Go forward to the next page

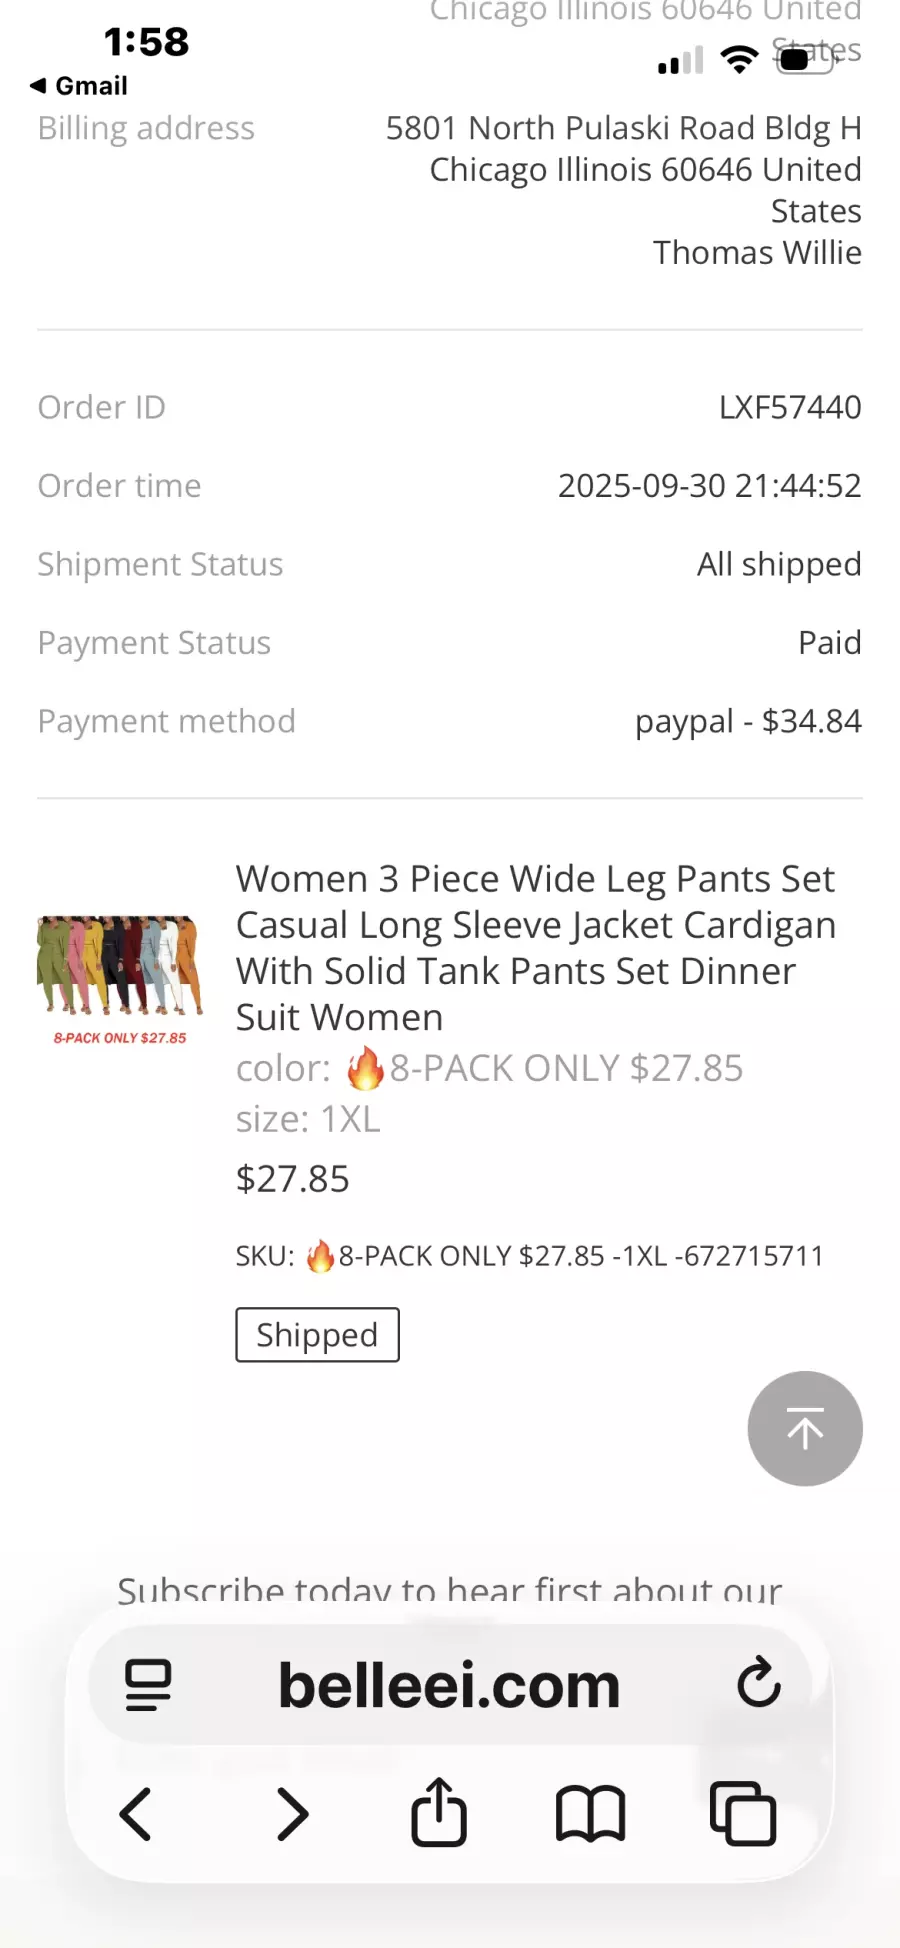291,1814
